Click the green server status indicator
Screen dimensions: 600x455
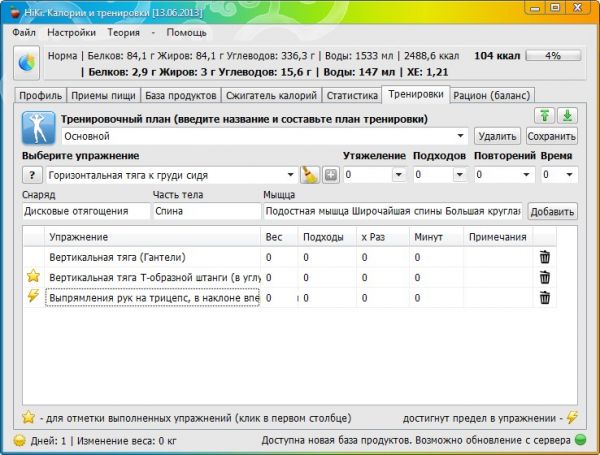[580, 440]
